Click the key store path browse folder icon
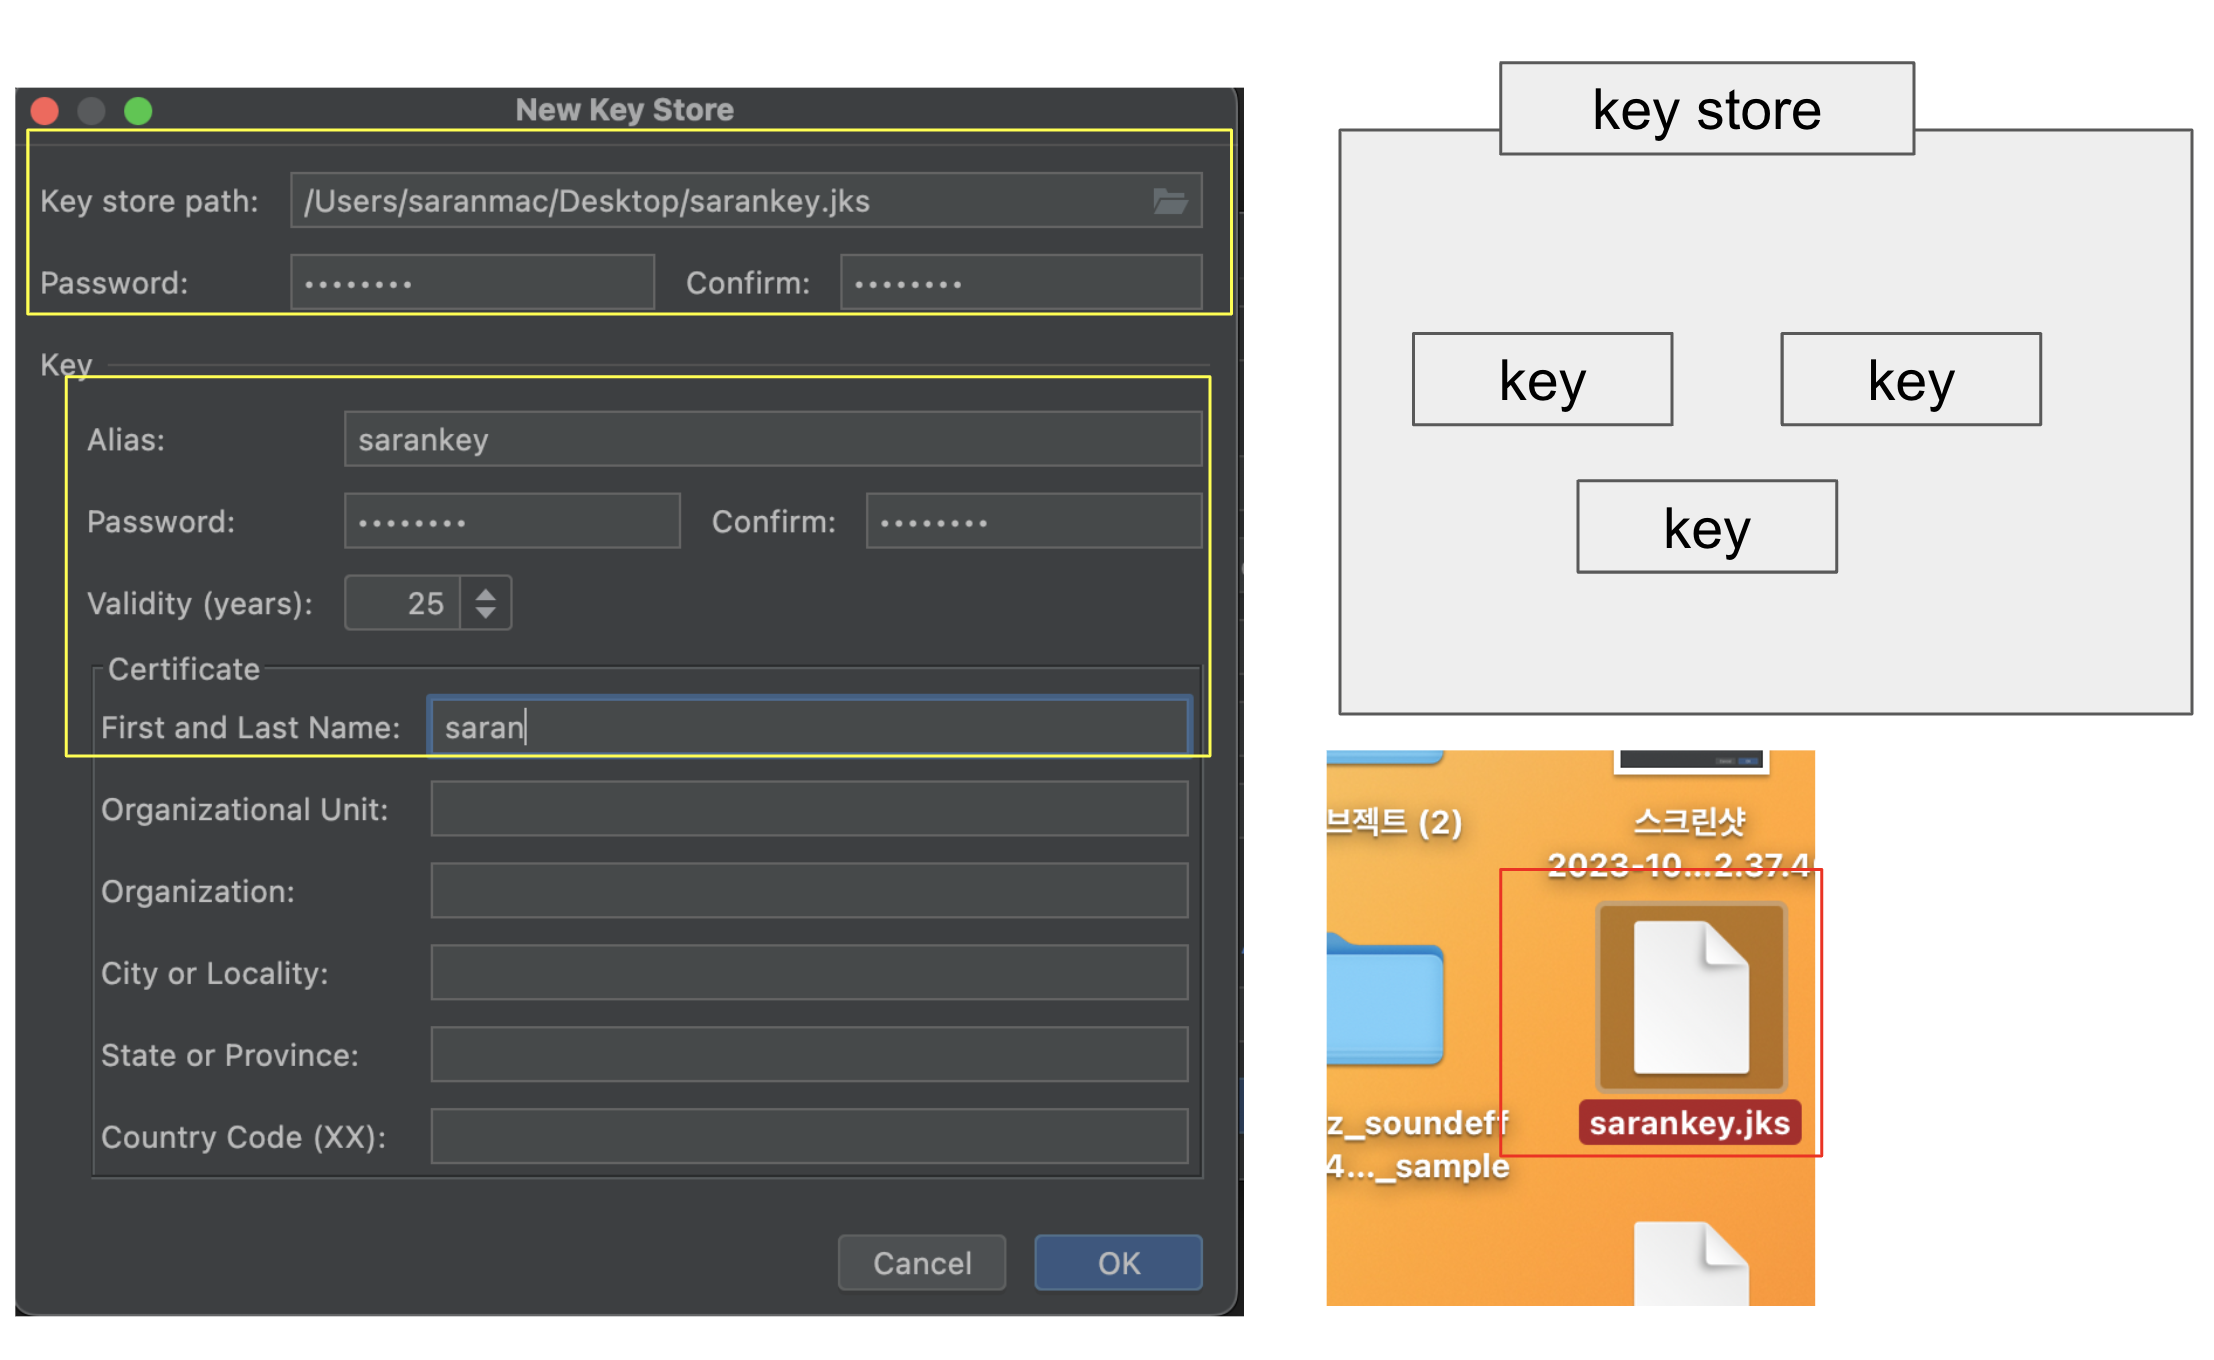 click(1169, 201)
